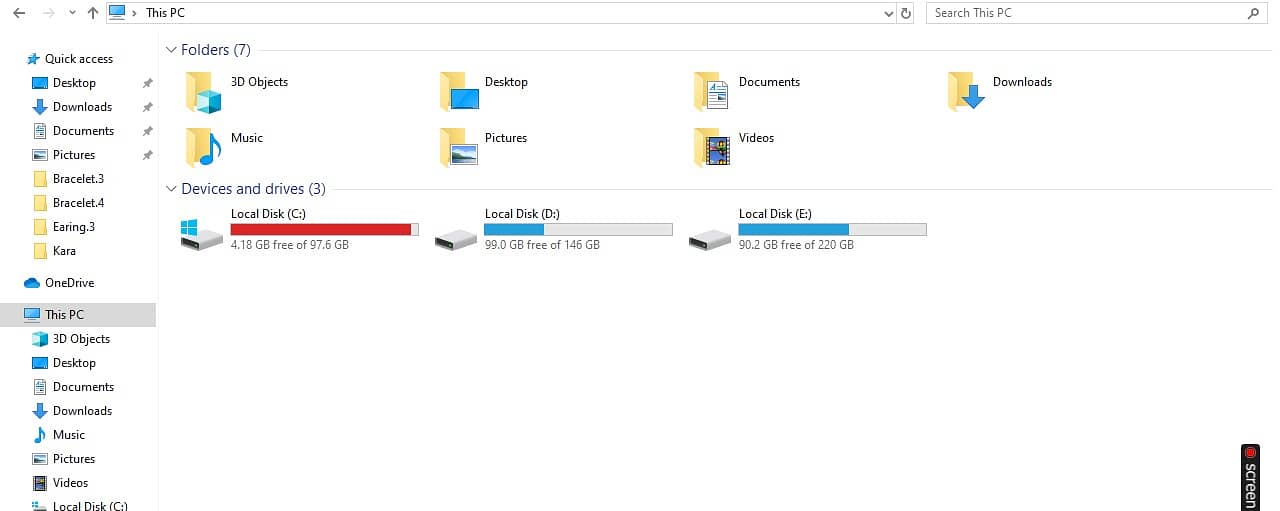Collapse the Devices and drives group
The width and height of the screenshot is (1280, 511).
(x=171, y=189)
